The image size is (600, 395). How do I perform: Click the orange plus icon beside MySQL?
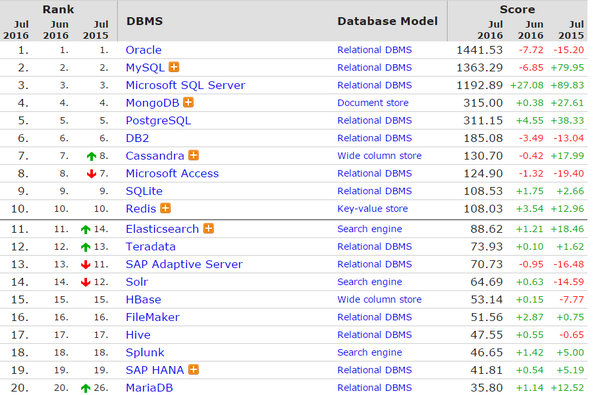tap(174, 67)
